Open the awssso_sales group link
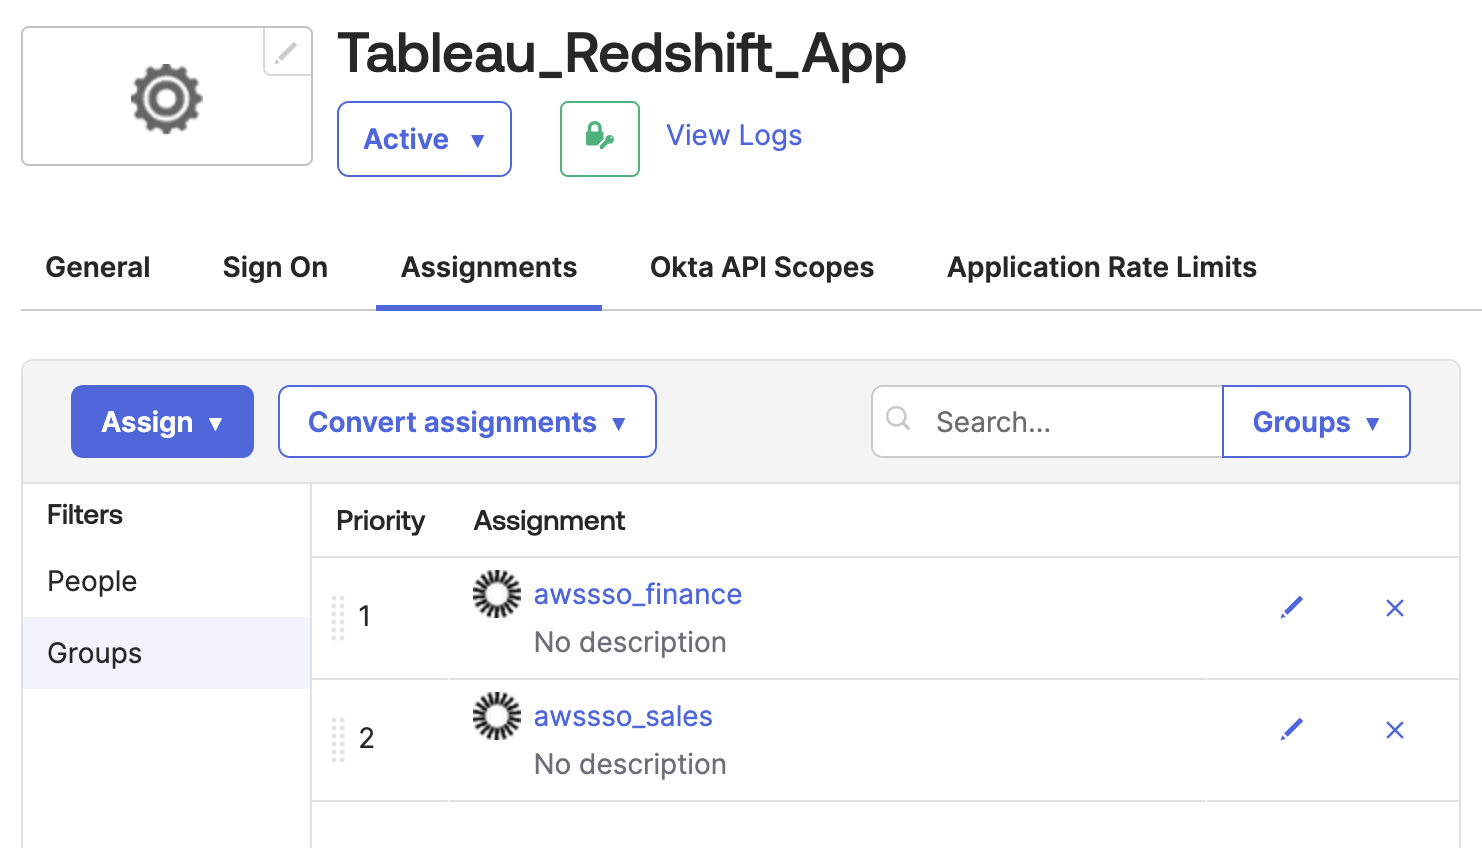The width and height of the screenshot is (1482, 848). click(623, 716)
